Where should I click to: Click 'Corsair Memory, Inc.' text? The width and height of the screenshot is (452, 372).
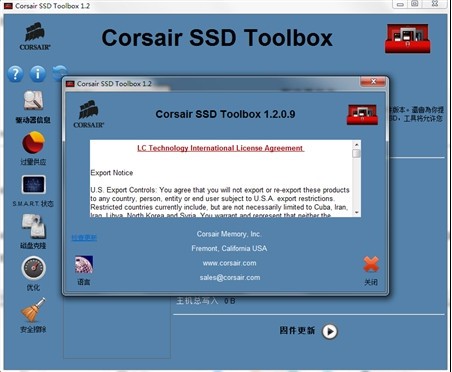(229, 234)
